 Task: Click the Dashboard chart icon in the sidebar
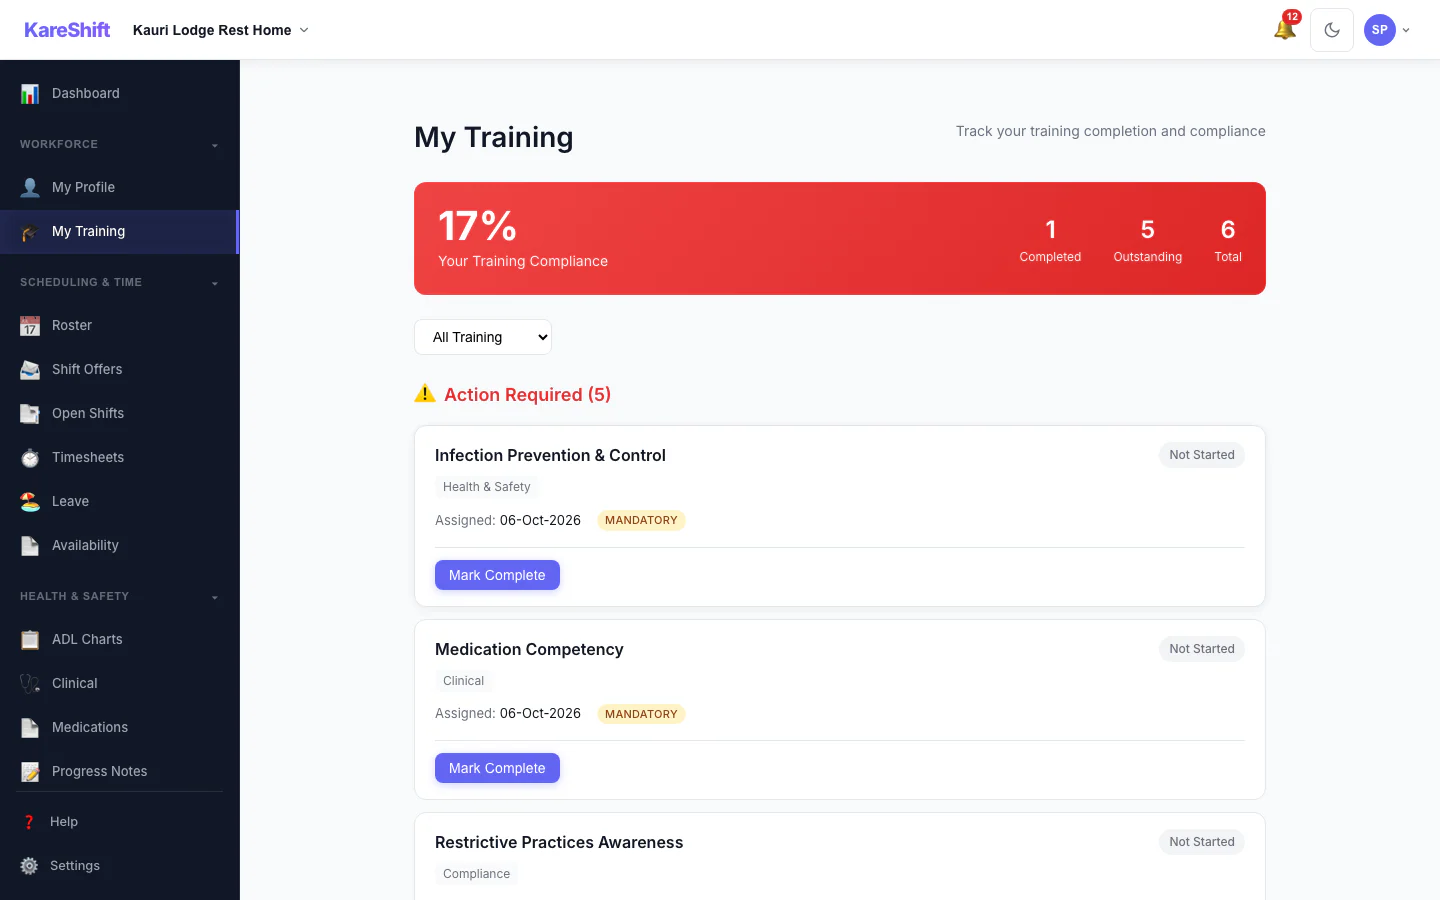(30, 94)
